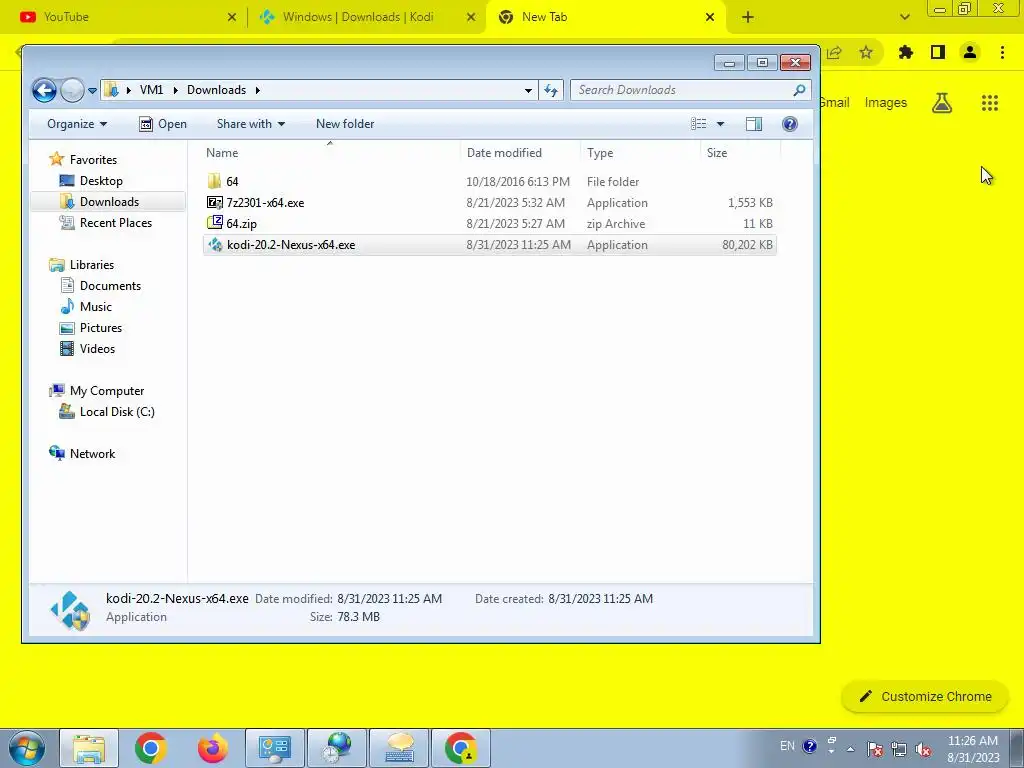Open the Organize menu
This screenshot has width=1024, height=768.
76,124
